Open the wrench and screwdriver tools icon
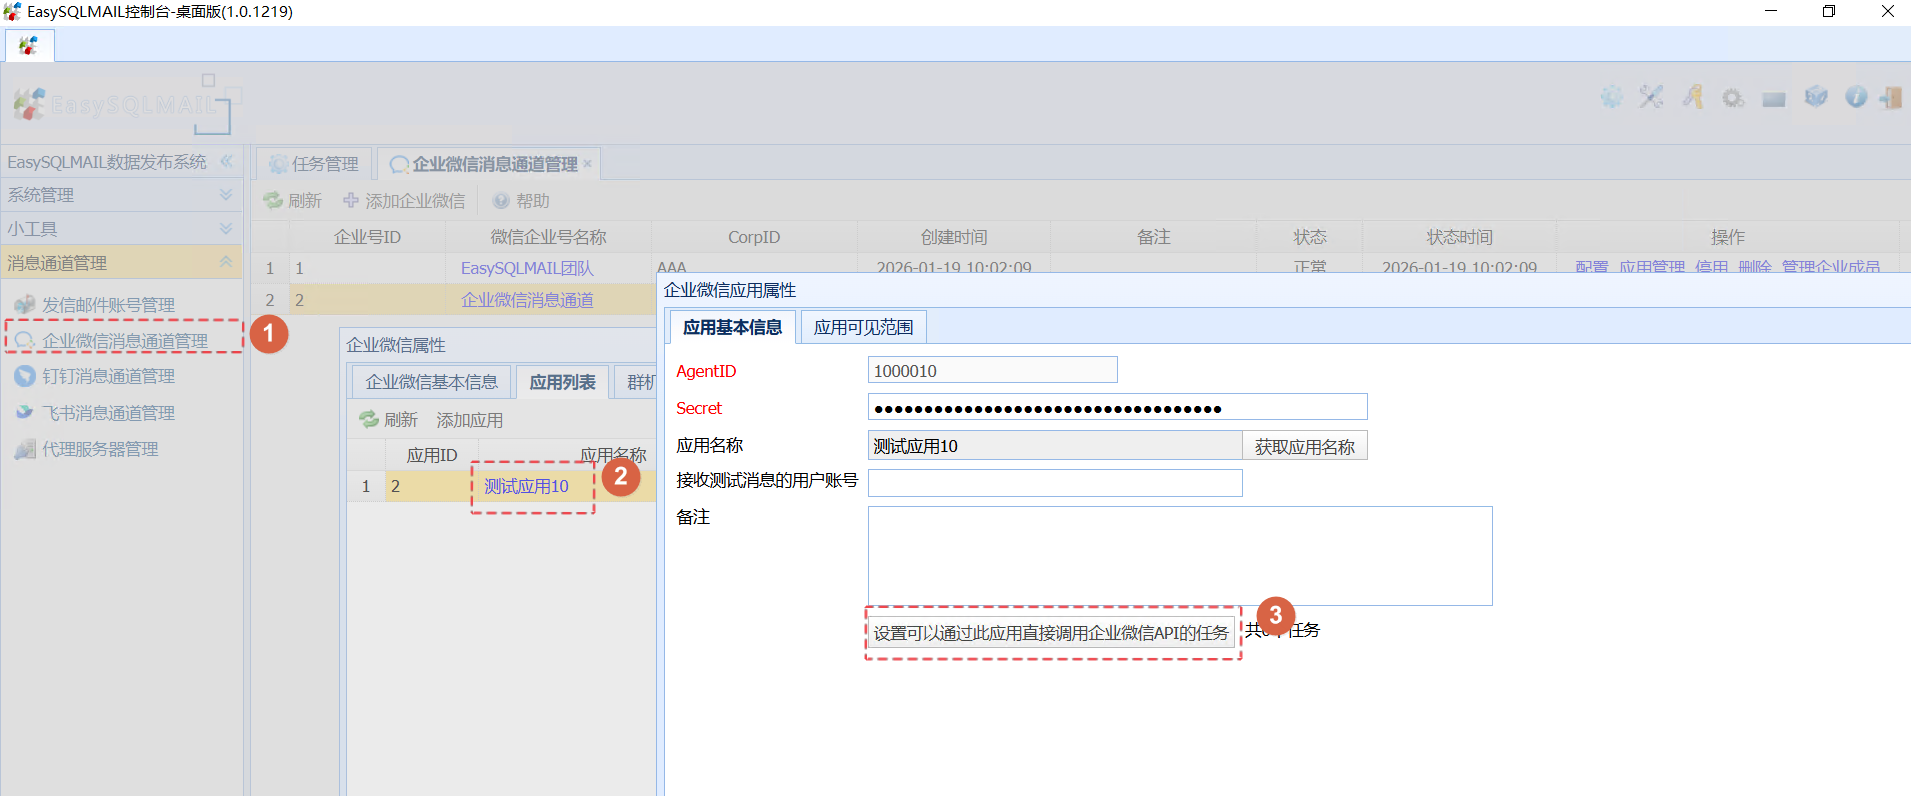Viewport: 1911px width, 796px height. tap(1651, 97)
